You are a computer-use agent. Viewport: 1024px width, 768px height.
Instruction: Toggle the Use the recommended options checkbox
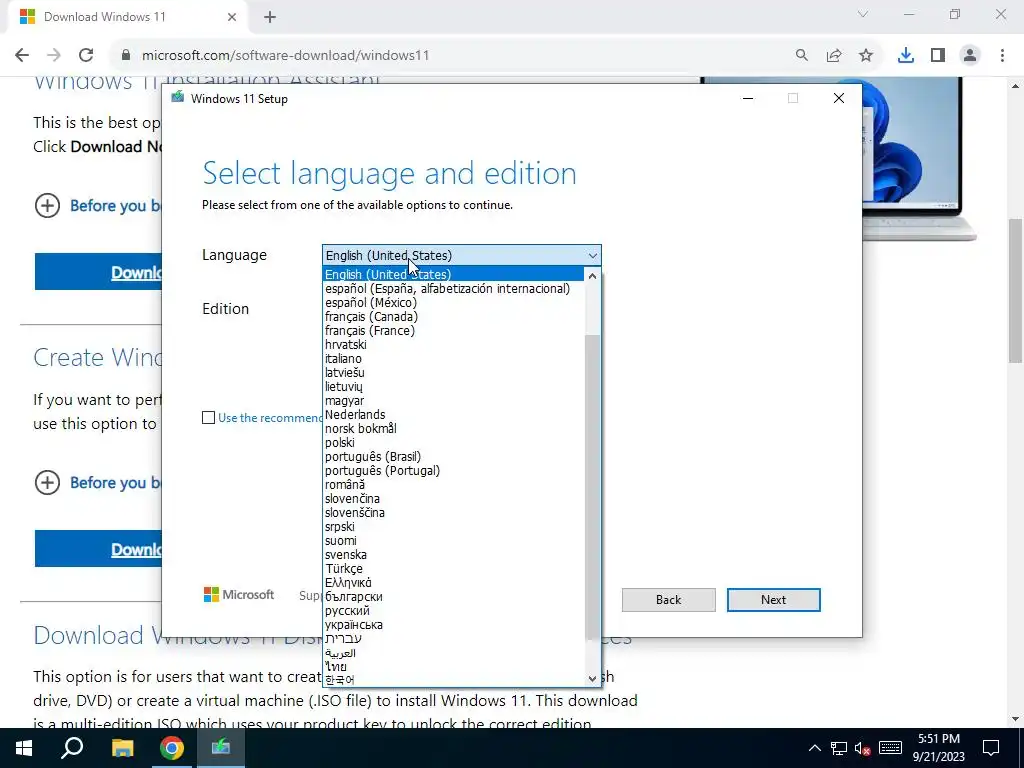208,417
